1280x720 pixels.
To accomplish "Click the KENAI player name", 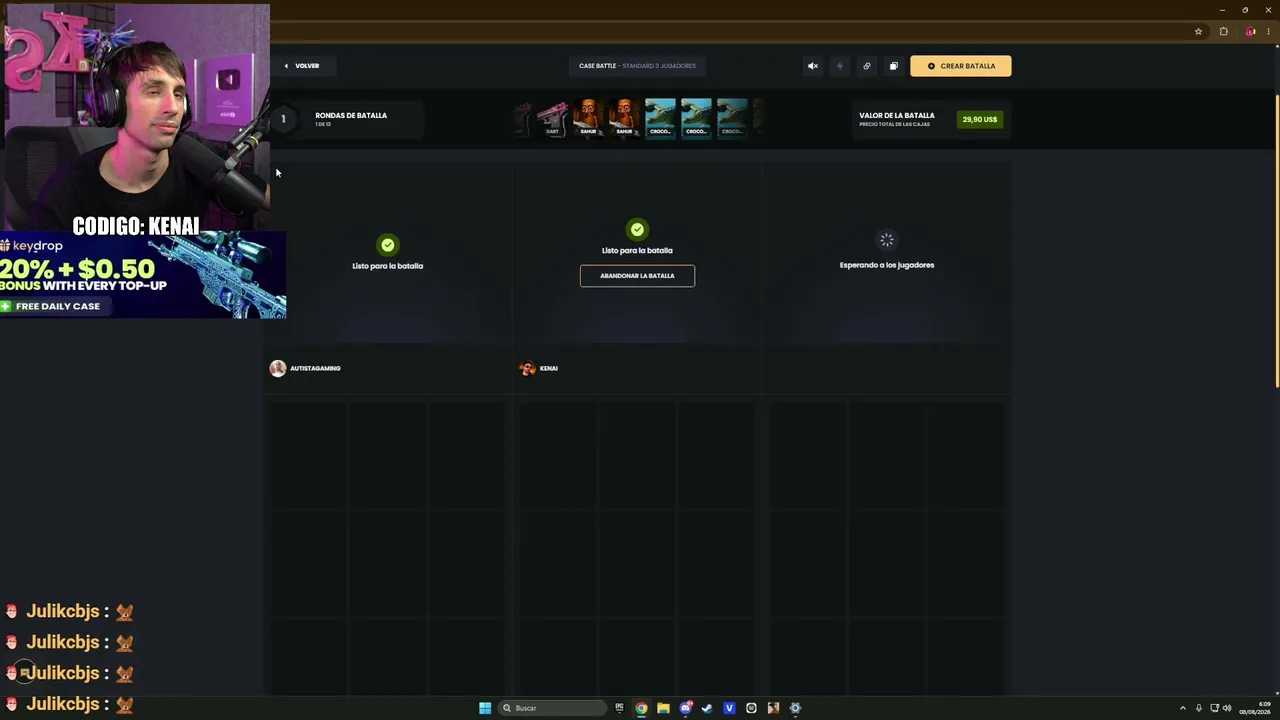I will (549, 368).
